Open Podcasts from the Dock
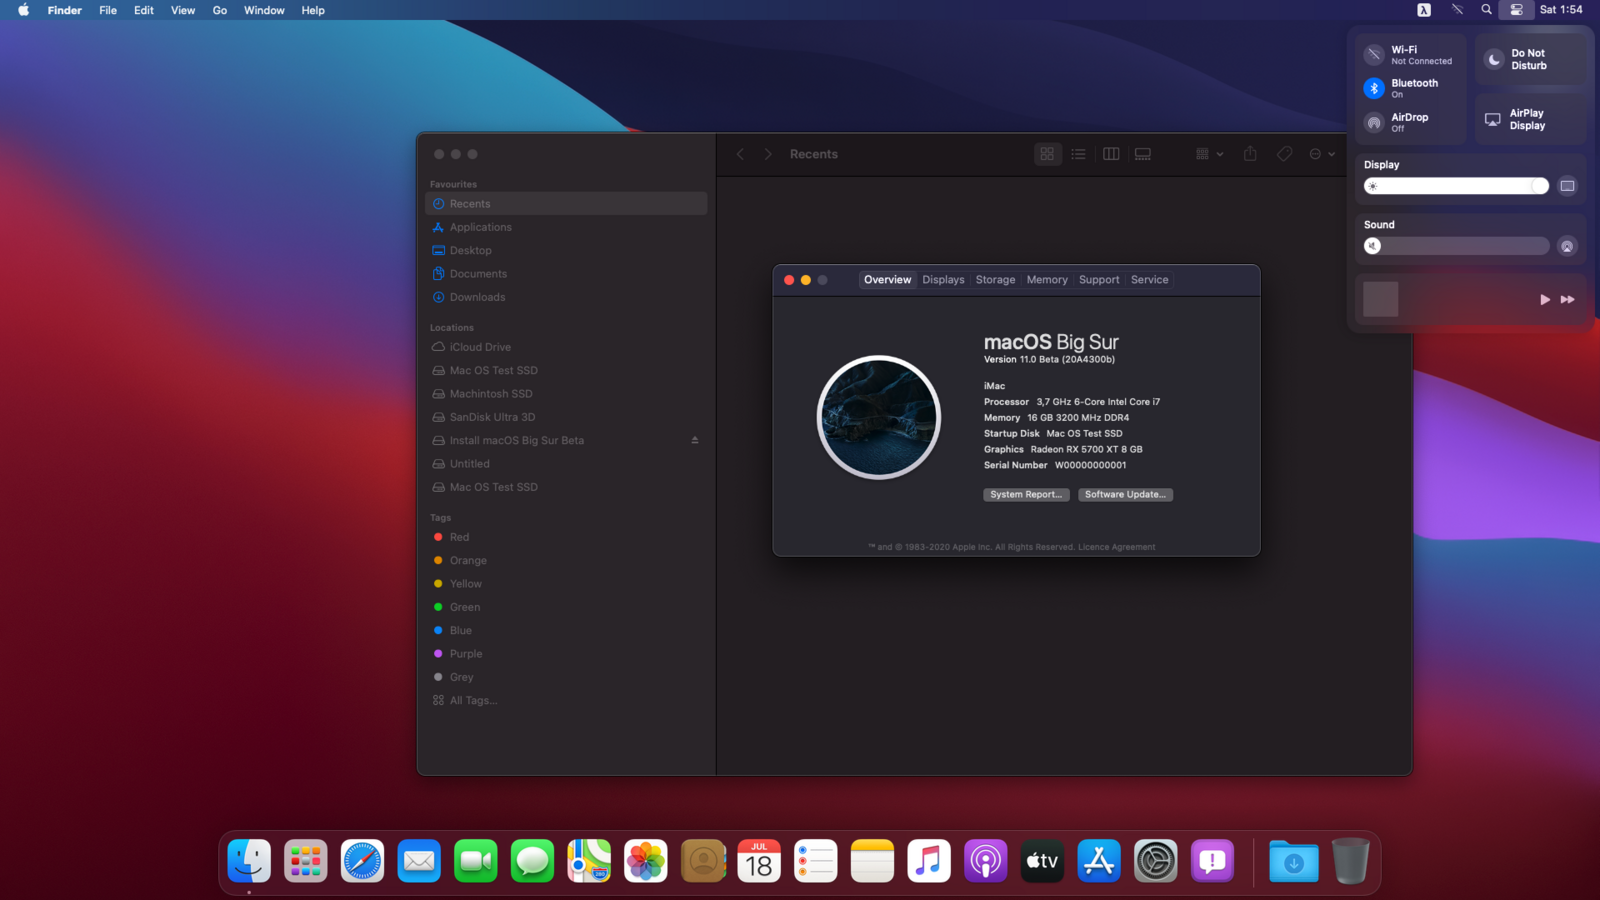The width and height of the screenshot is (1600, 900). click(x=986, y=861)
